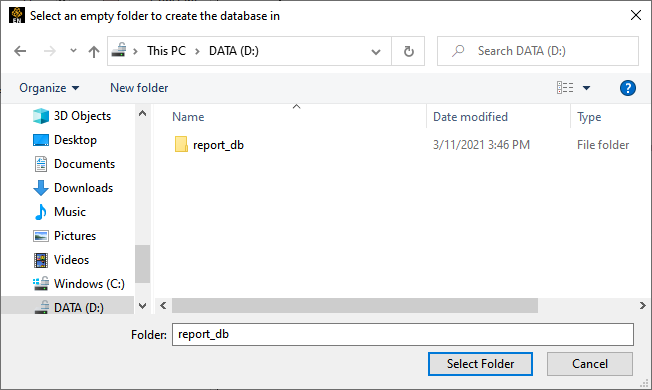Create a New folder
This screenshot has height=390, width=652.
(139, 88)
